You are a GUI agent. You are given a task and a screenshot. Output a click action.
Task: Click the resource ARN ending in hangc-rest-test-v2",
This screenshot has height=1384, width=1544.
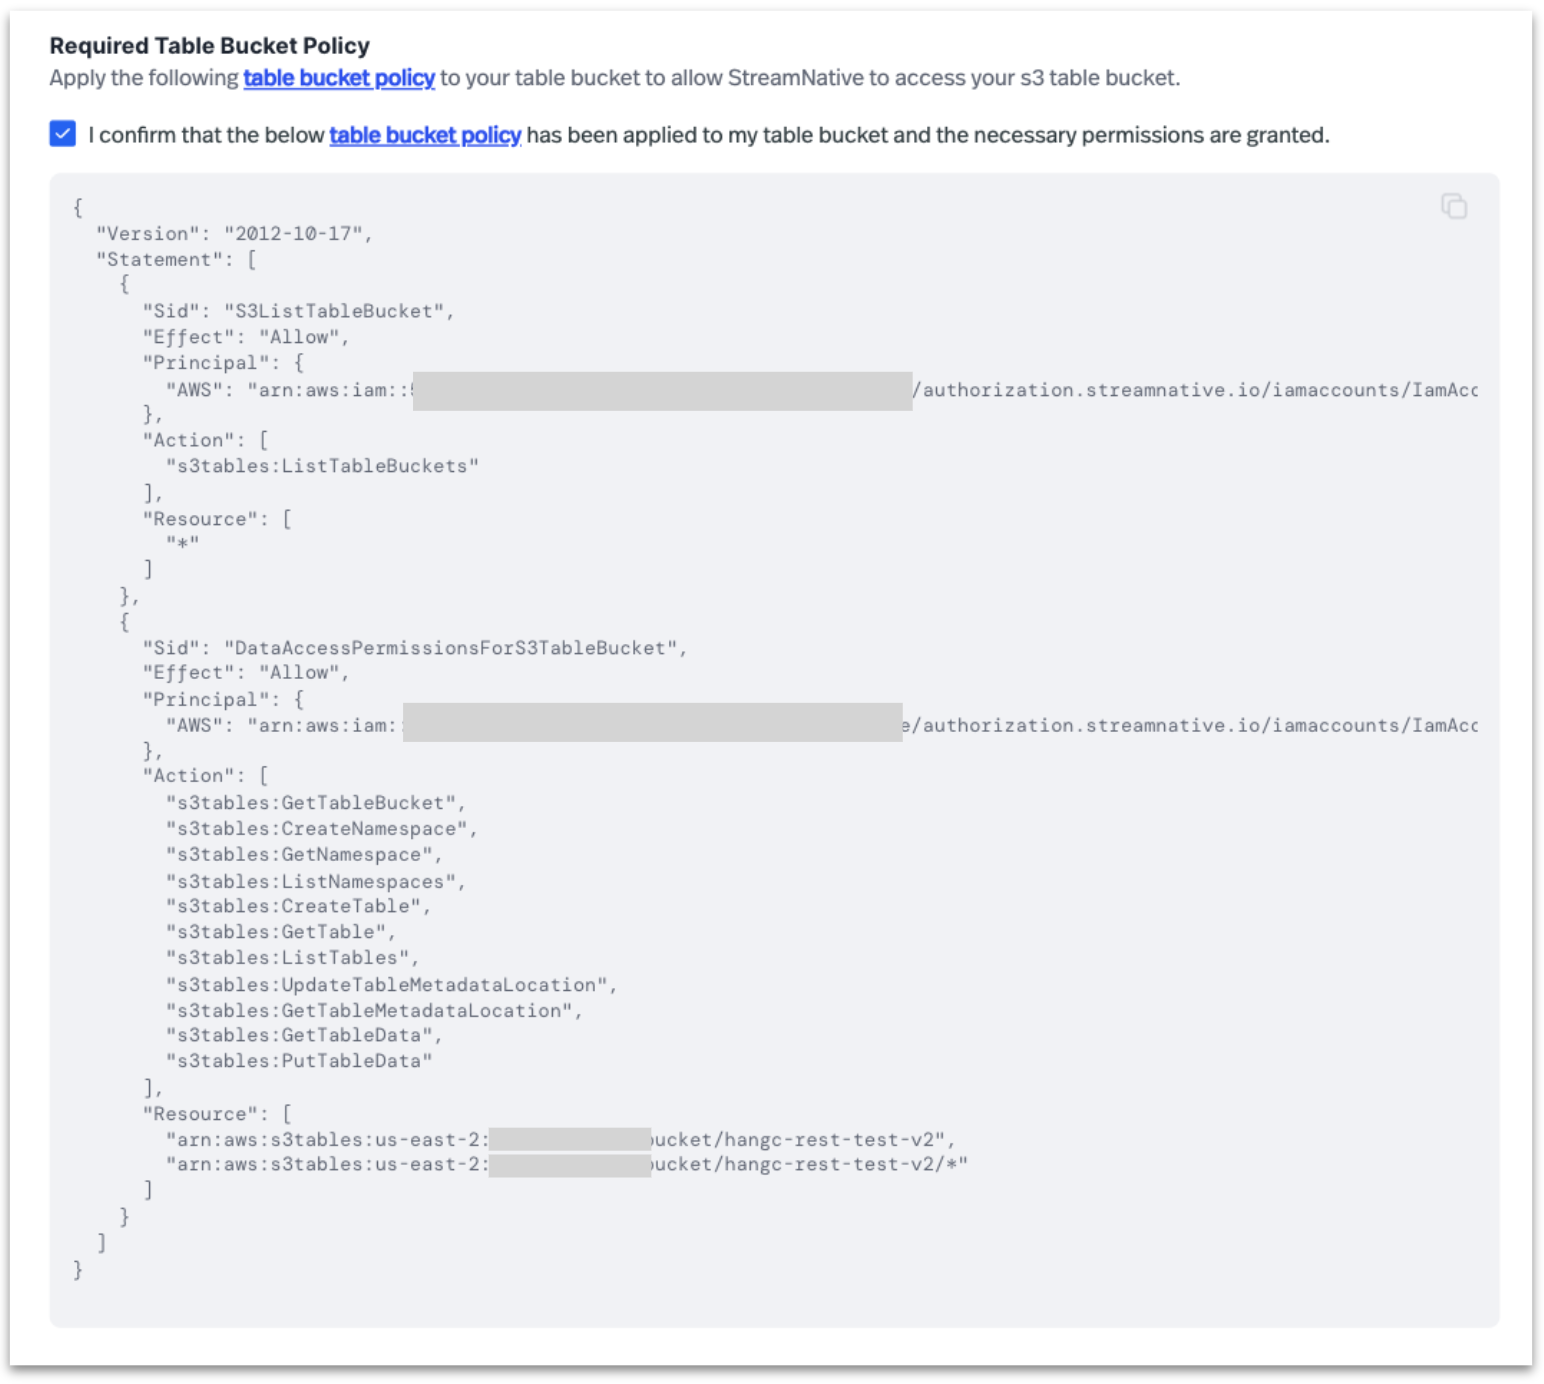pos(561,1140)
